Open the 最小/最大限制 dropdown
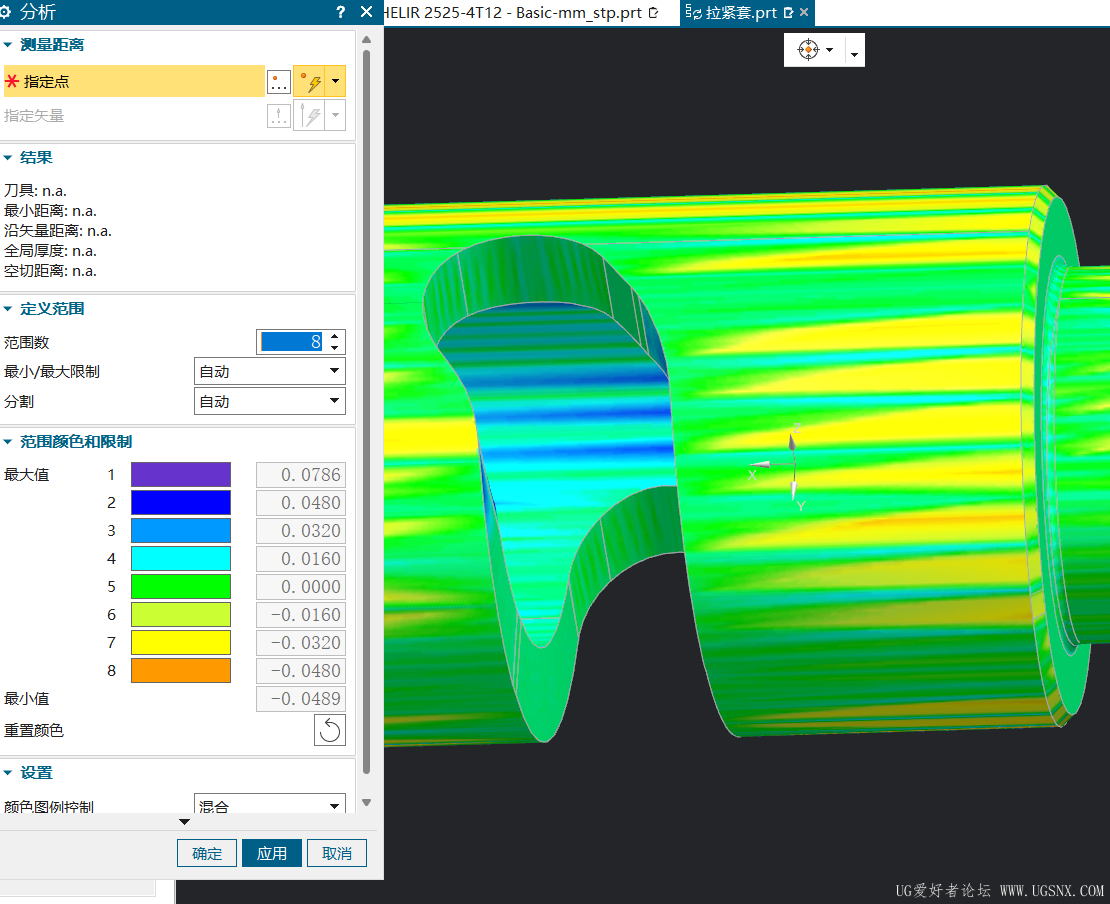Screen dimensions: 1110x904 [x=270, y=371]
